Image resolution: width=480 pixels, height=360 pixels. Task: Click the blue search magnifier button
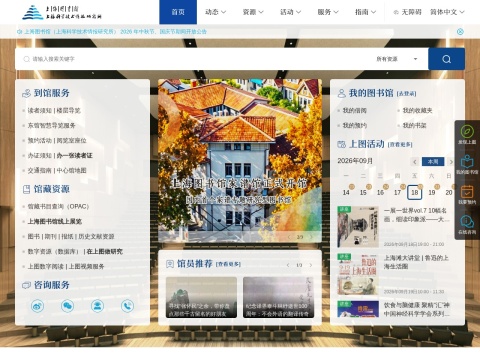(446, 59)
